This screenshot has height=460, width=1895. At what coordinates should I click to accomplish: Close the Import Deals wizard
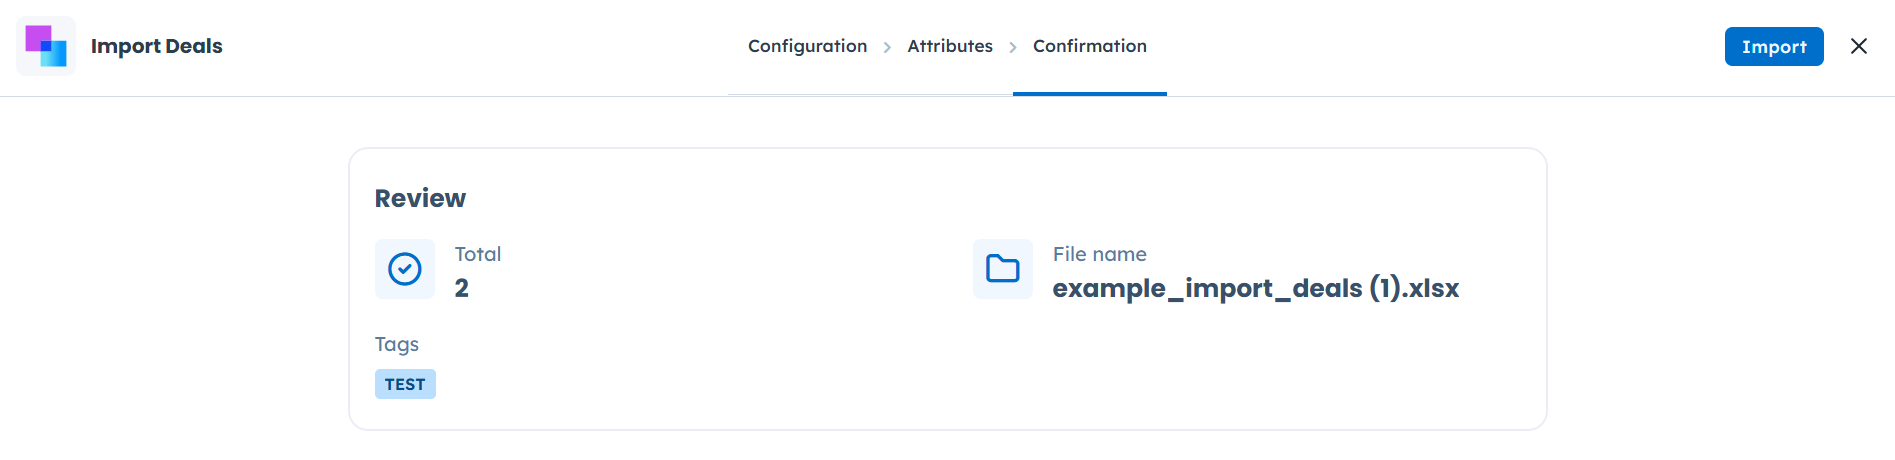(1858, 46)
